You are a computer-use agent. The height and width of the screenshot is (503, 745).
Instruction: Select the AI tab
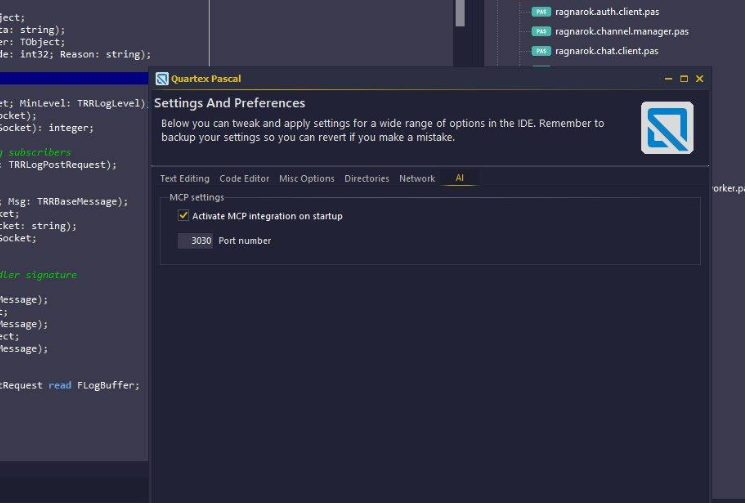click(460, 179)
